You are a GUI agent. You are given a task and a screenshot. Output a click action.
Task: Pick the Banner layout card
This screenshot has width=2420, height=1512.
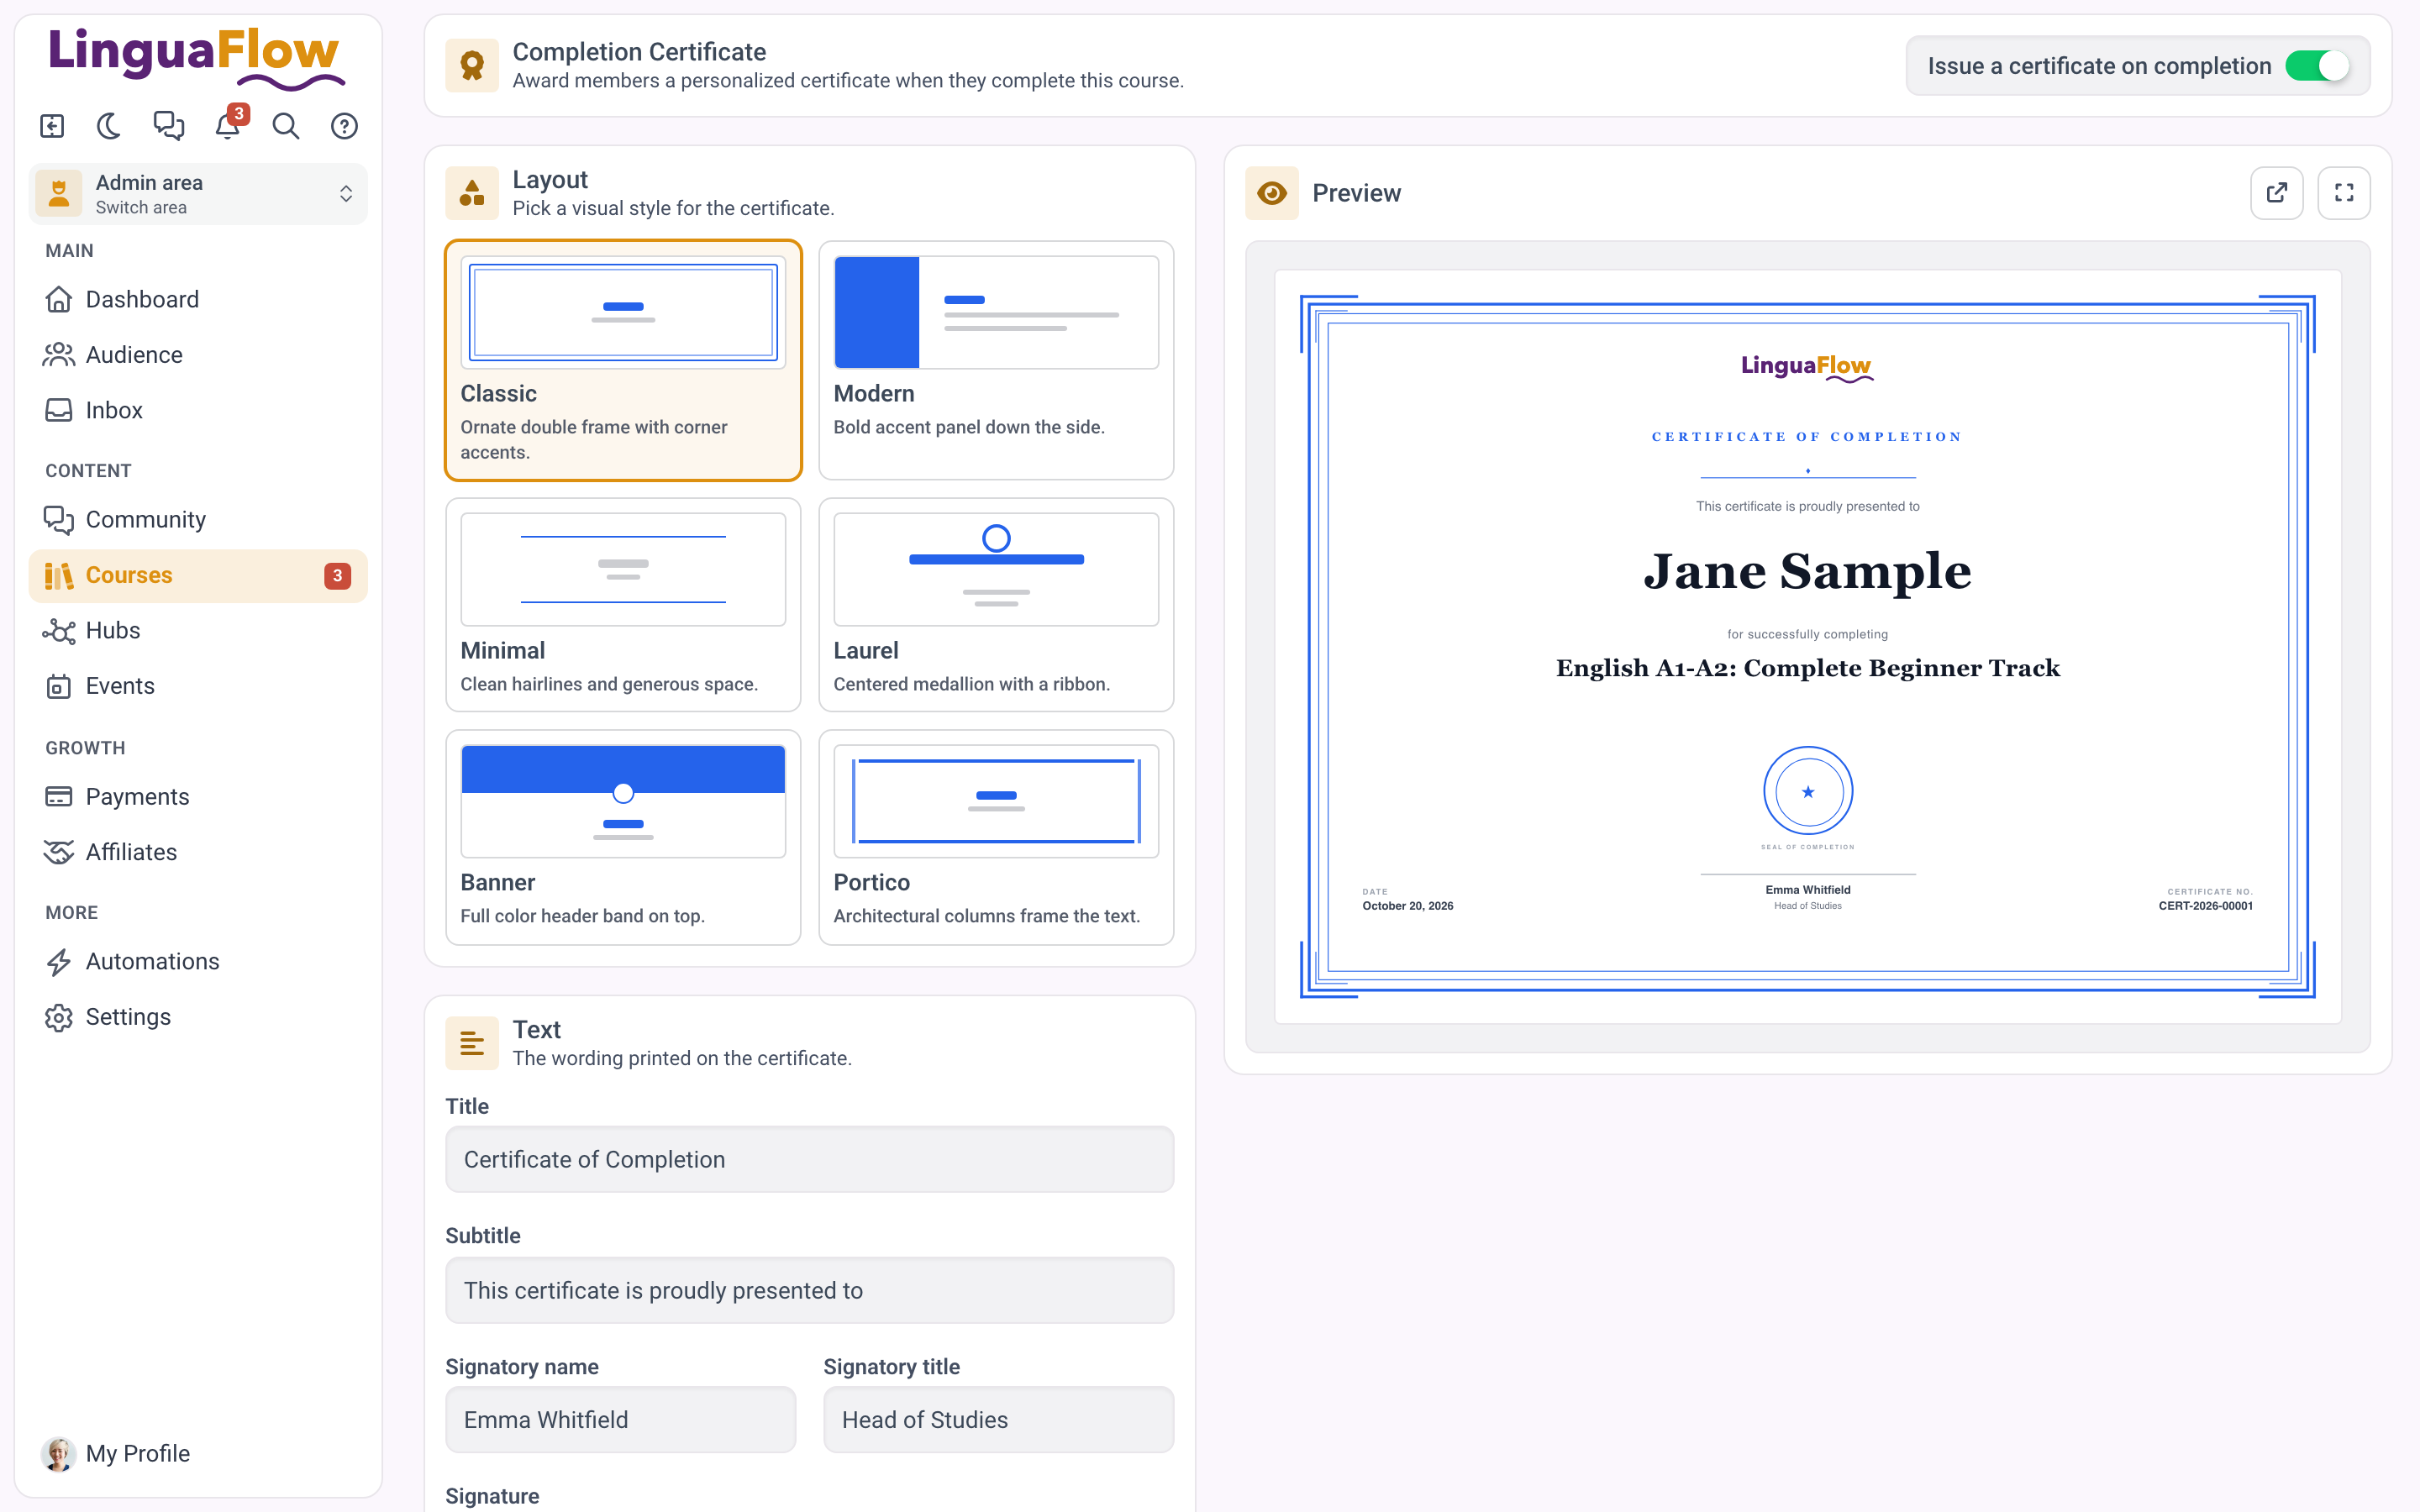pos(623,837)
